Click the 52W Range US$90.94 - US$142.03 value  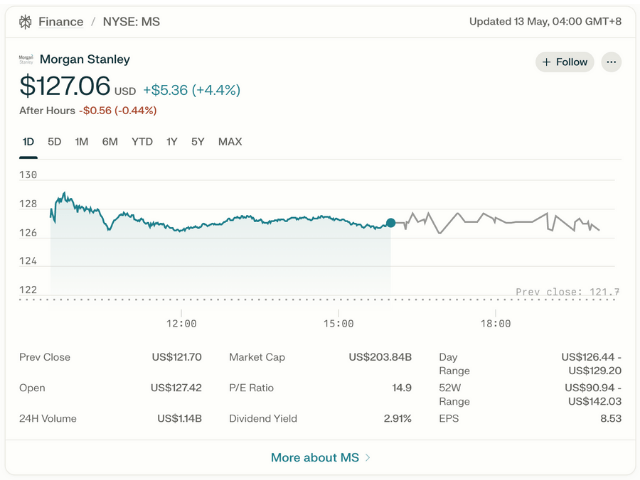point(593,394)
